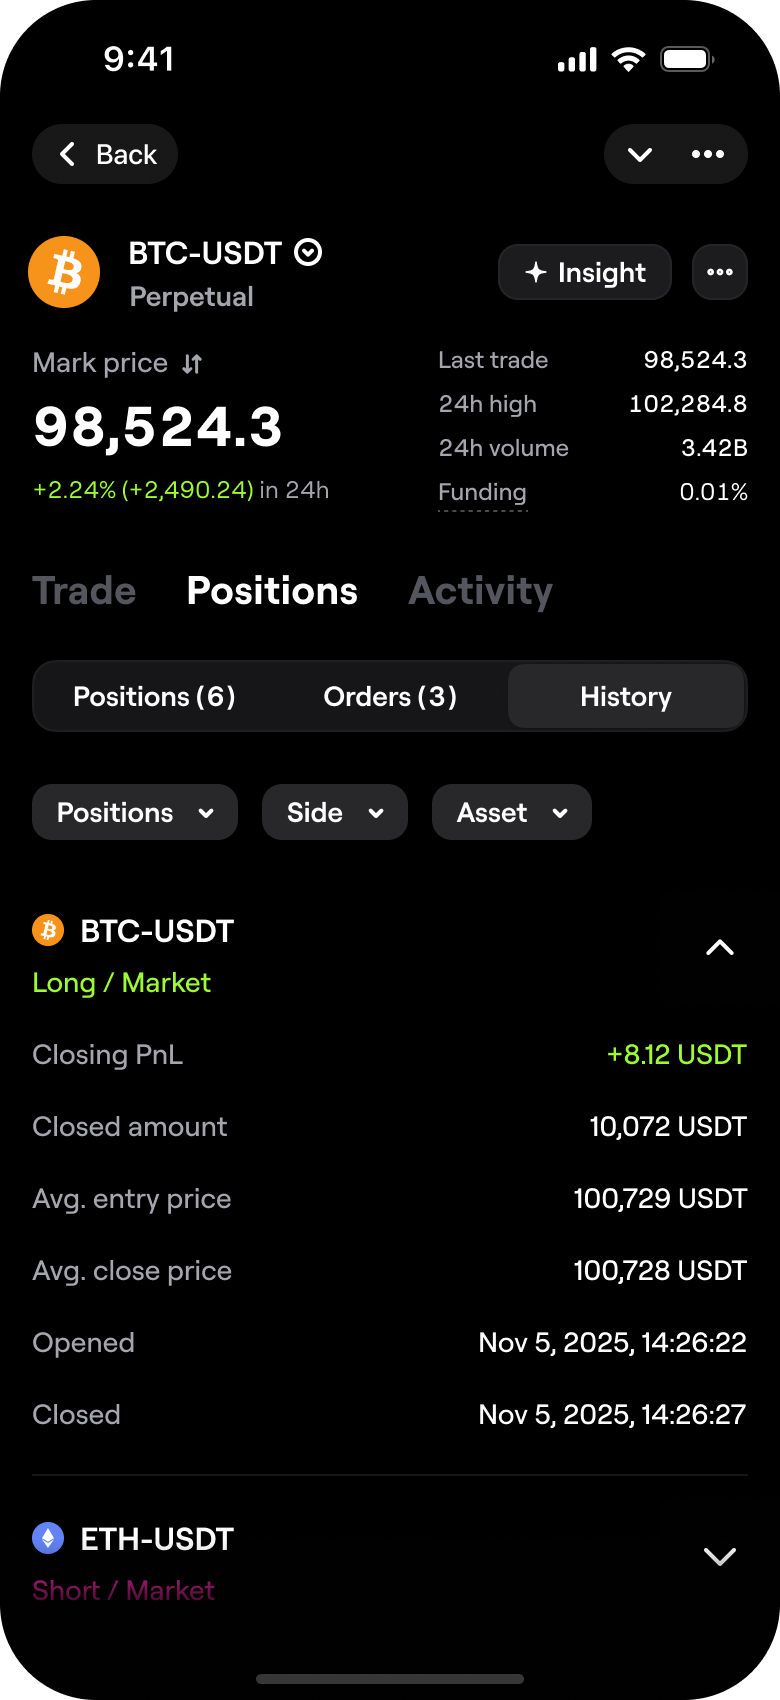Screen dimensions: 780x1700
Task: Open the three-dot menu beside Insight
Action: (720, 272)
